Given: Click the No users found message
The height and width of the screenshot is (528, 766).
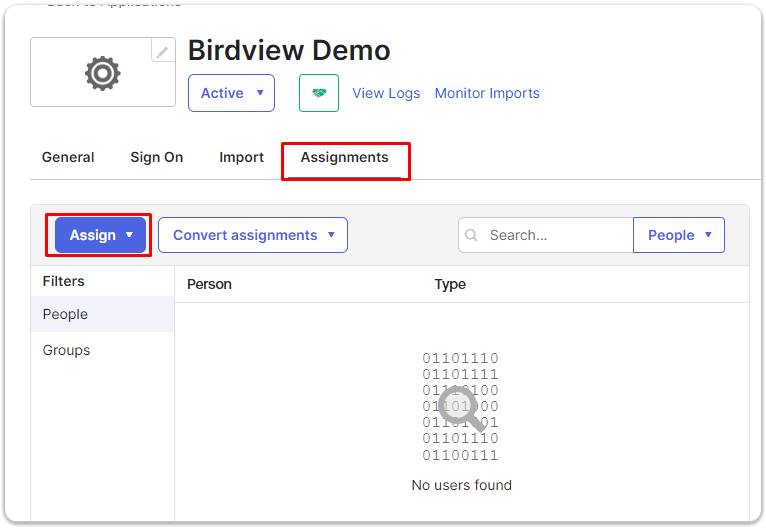Looking at the screenshot, I should point(462,485).
